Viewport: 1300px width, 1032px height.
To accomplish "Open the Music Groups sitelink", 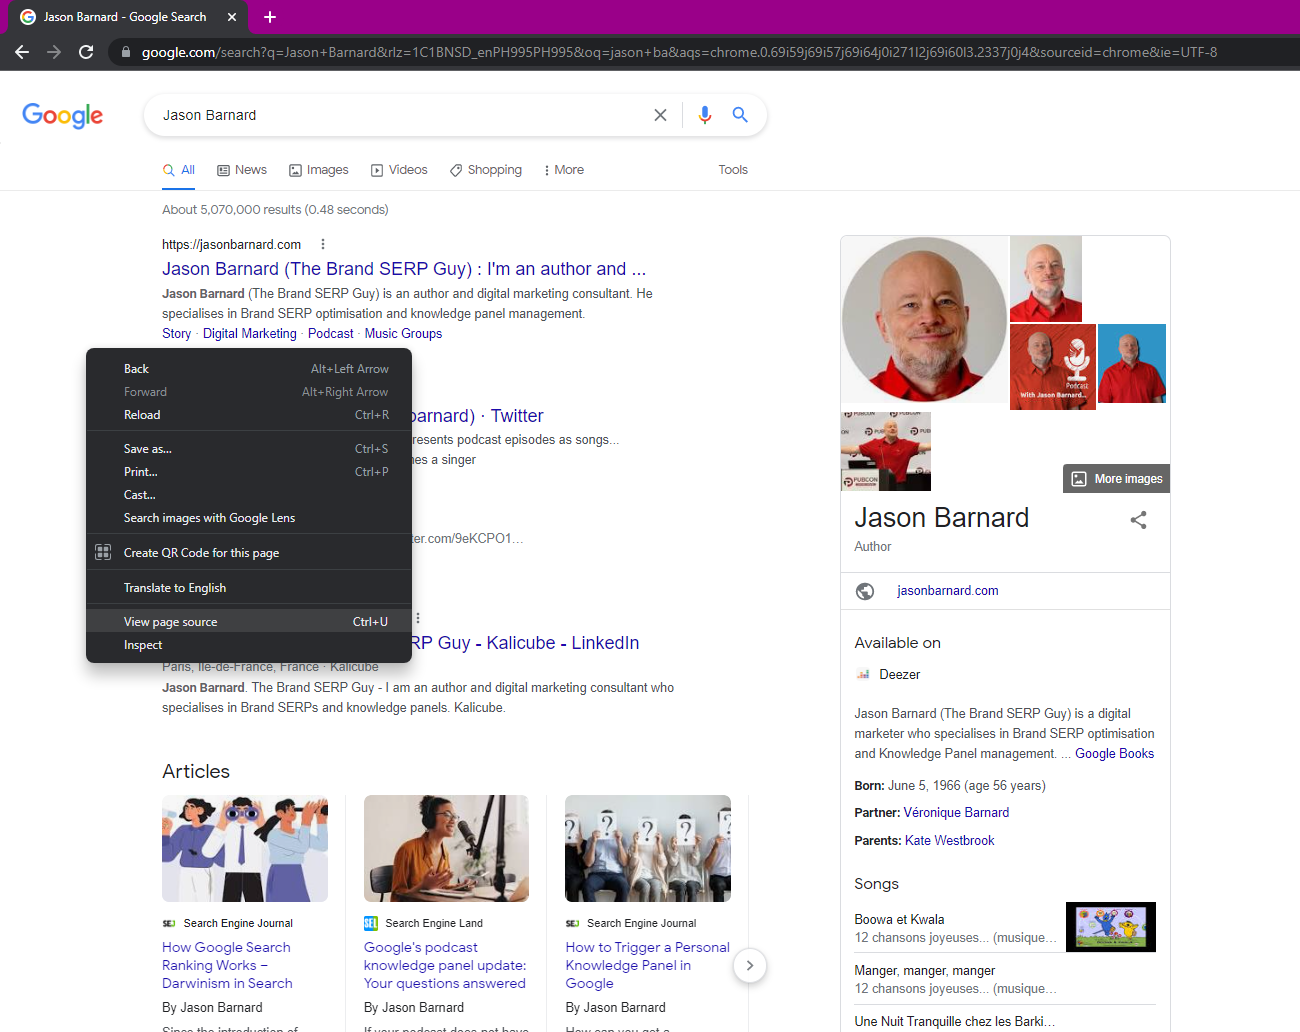I will [403, 334].
